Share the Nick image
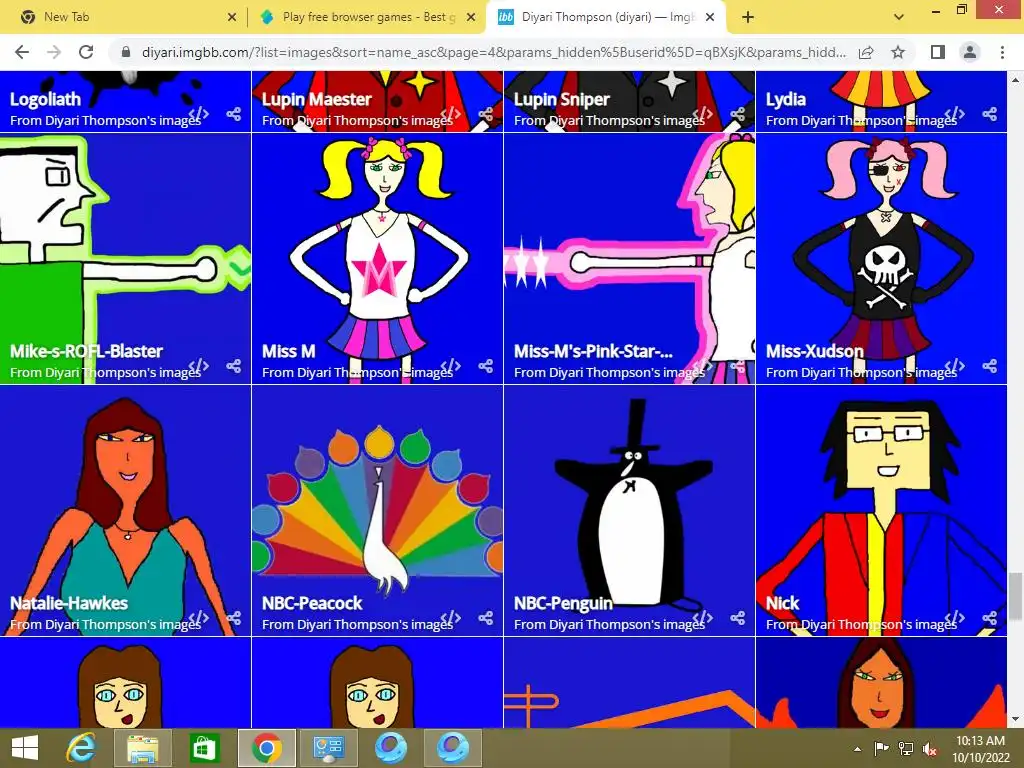 990,618
